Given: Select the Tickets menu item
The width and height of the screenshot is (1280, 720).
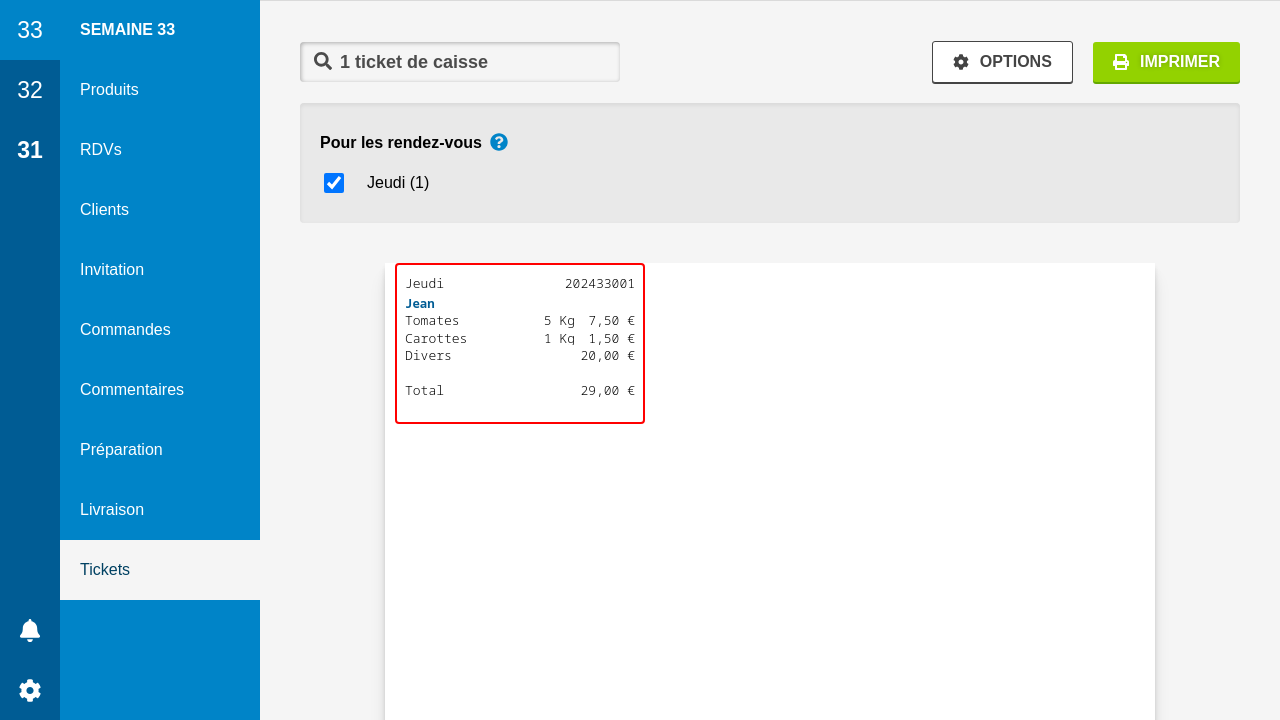Looking at the screenshot, I should pos(105,570).
